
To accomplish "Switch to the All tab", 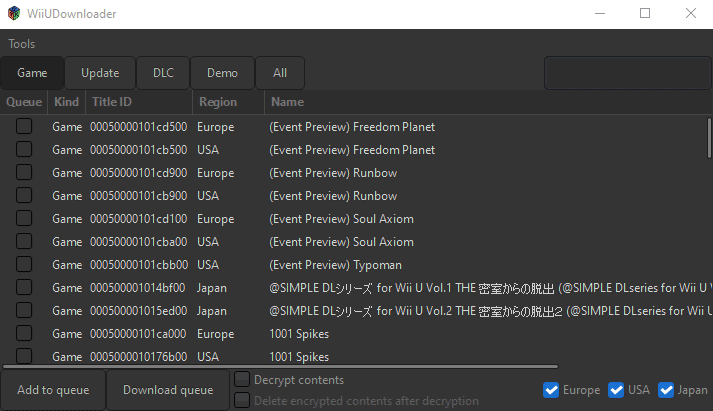I will tap(280, 73).
